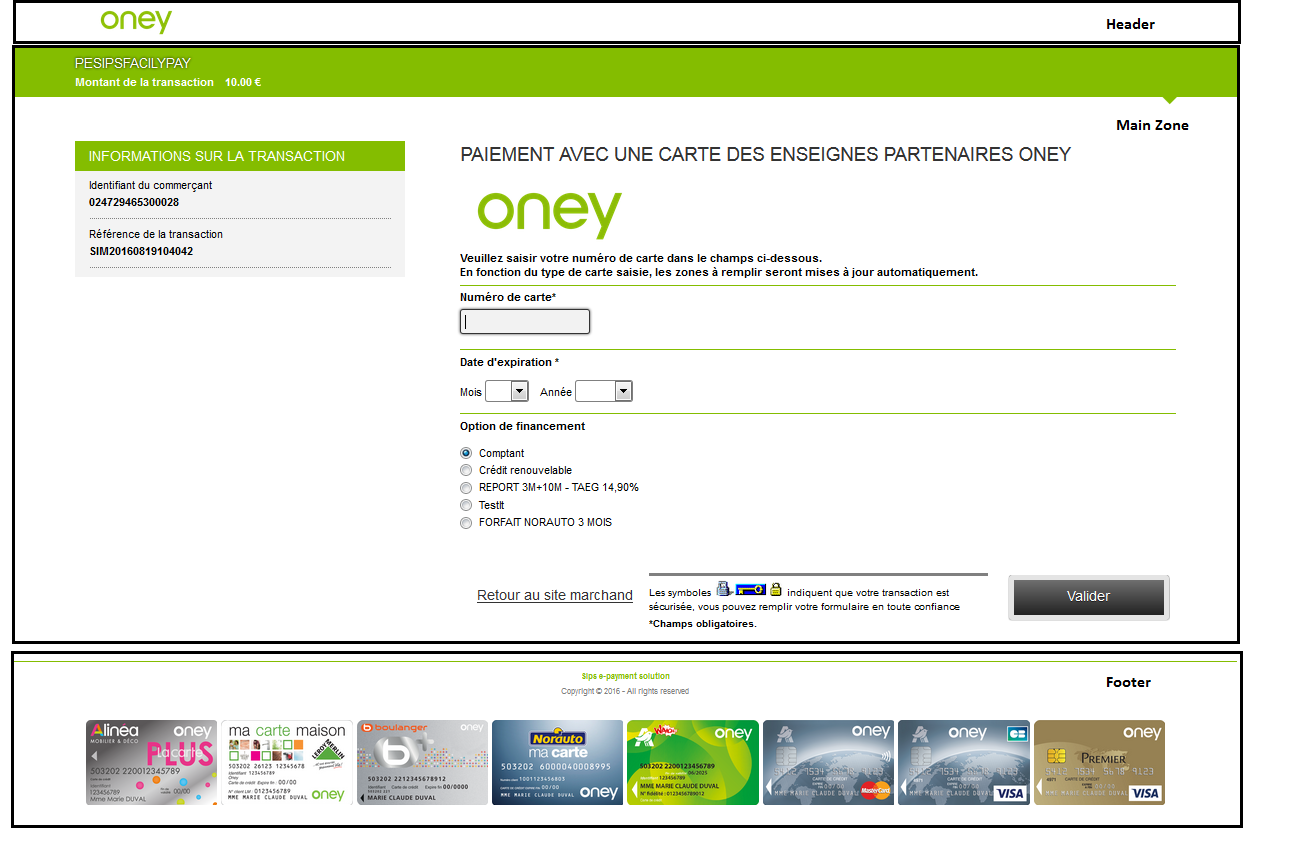Select the Comptant financing option
The height and width of the screenshot is (842, 1309).
tap(466, 453)
